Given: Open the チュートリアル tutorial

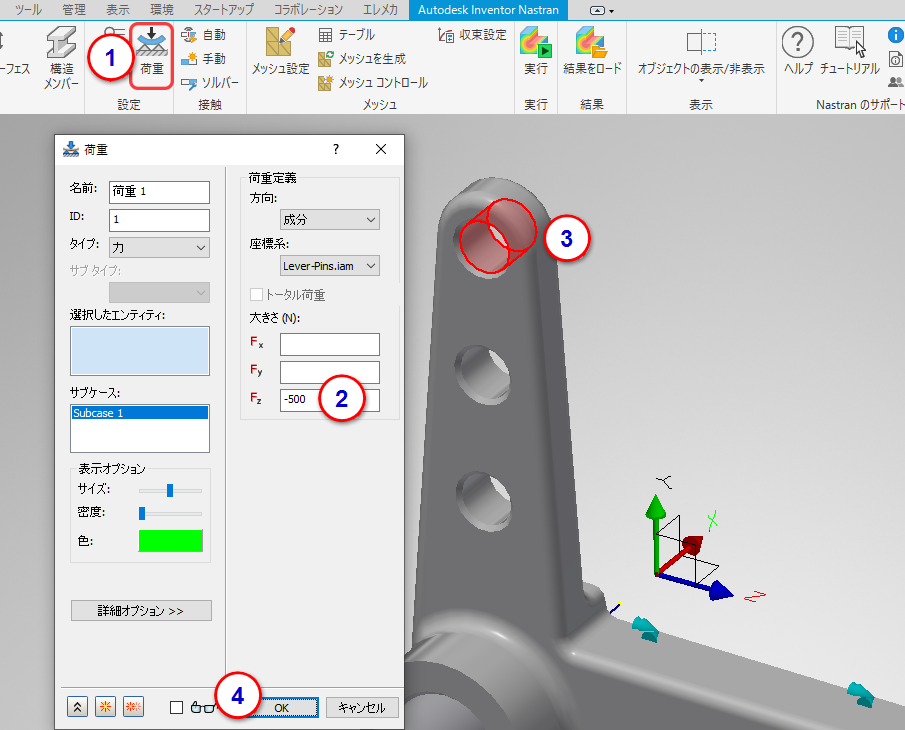Looking at the screenshot, I should point(850,51).
